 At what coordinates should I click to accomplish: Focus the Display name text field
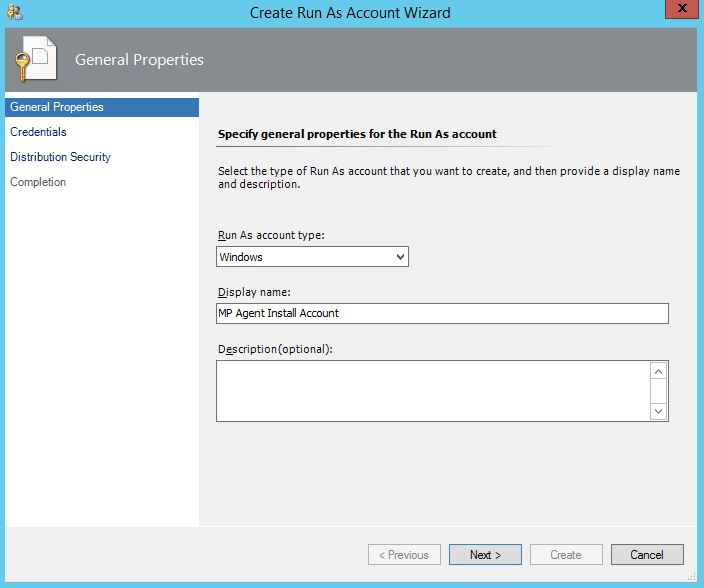click(442, 313)
